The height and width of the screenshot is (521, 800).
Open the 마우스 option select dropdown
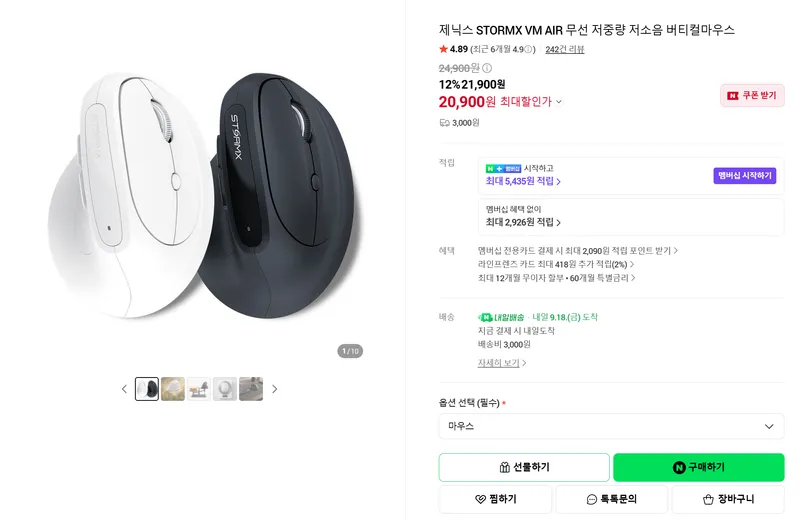pos(611,426)
